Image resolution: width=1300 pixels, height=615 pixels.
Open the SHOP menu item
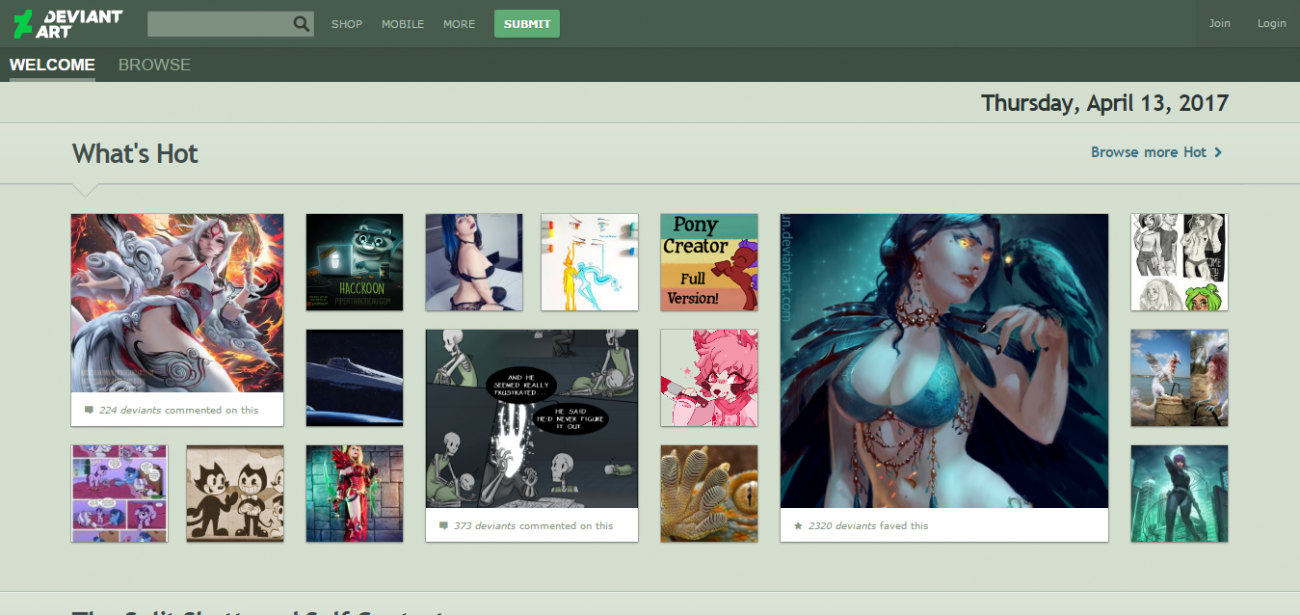pos(347,24)
